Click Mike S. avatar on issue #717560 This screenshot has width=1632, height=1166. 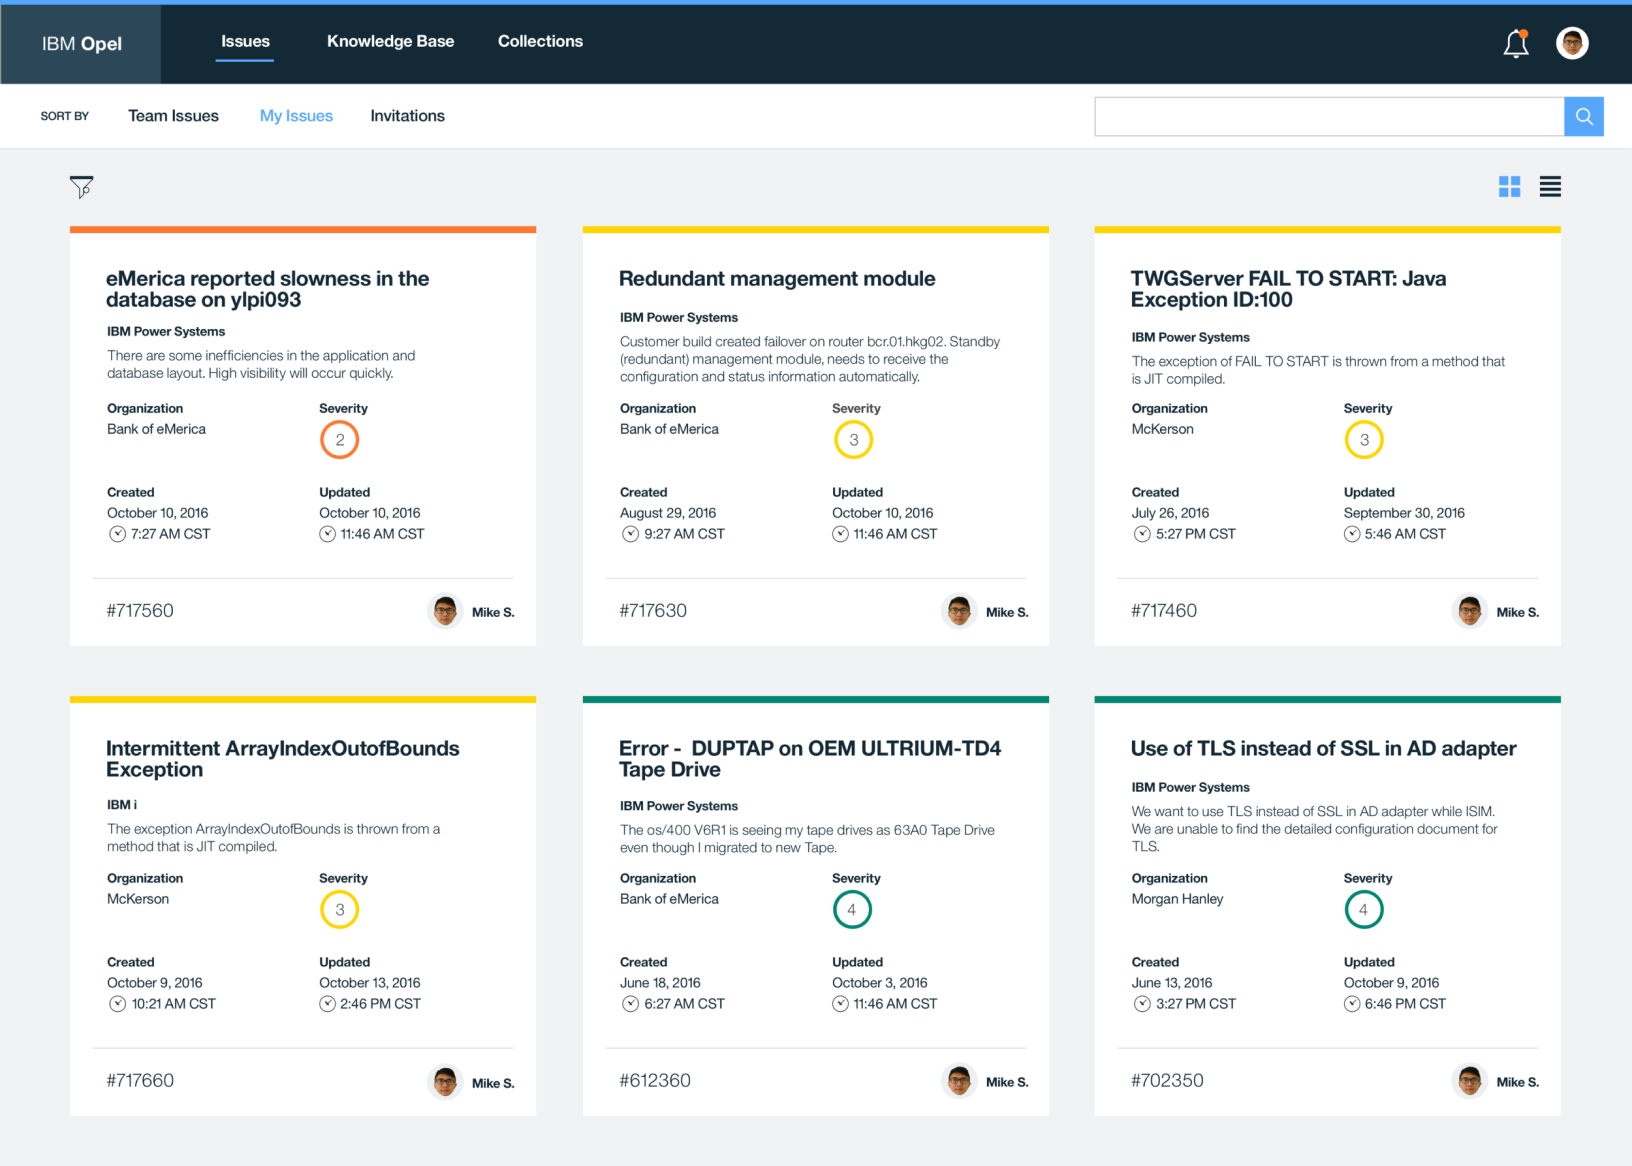point(446,611)
